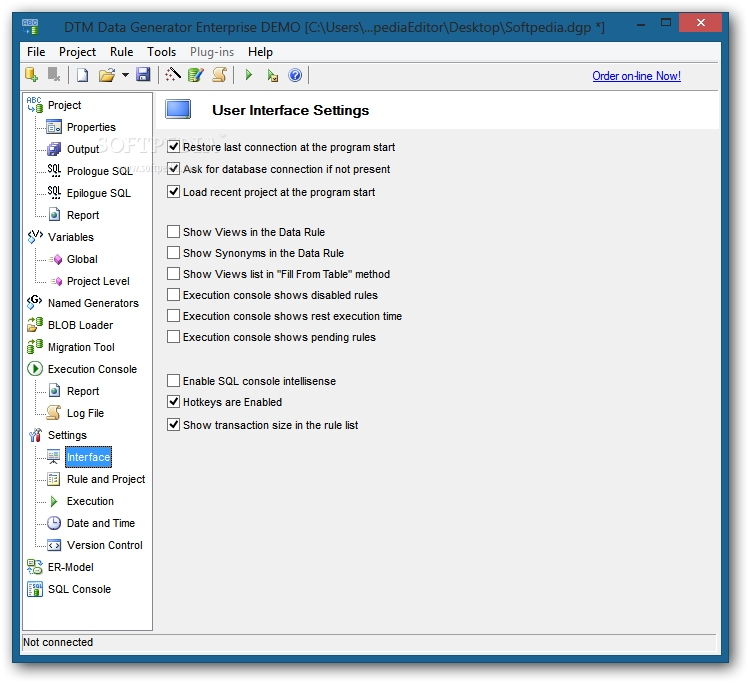
Task: Select the Project root tree node
Action: click(x=64, y=105)
